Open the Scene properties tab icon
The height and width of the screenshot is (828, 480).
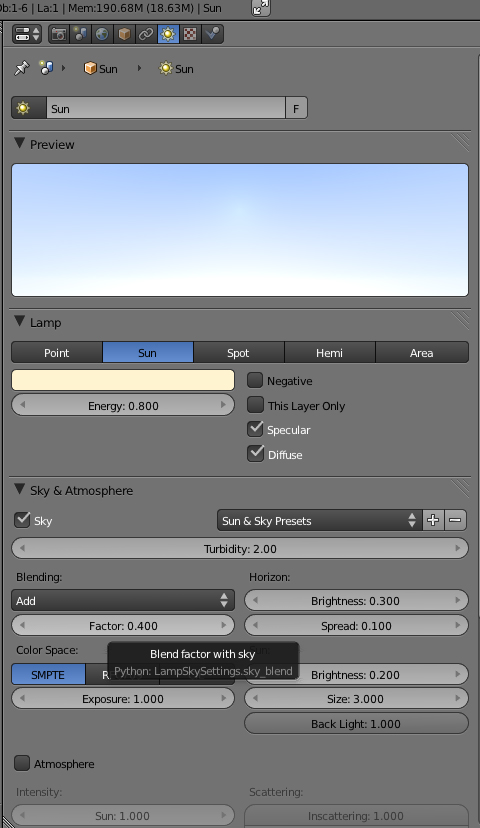81,34
